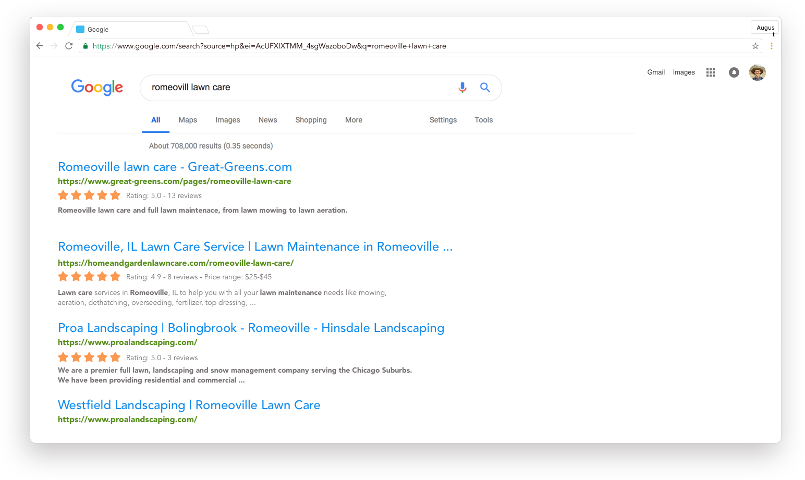Screen dimensions: 805x480
Task: Click 'Romeoville lawn care and full lawn' snippet
Action: tap(202, 210)
